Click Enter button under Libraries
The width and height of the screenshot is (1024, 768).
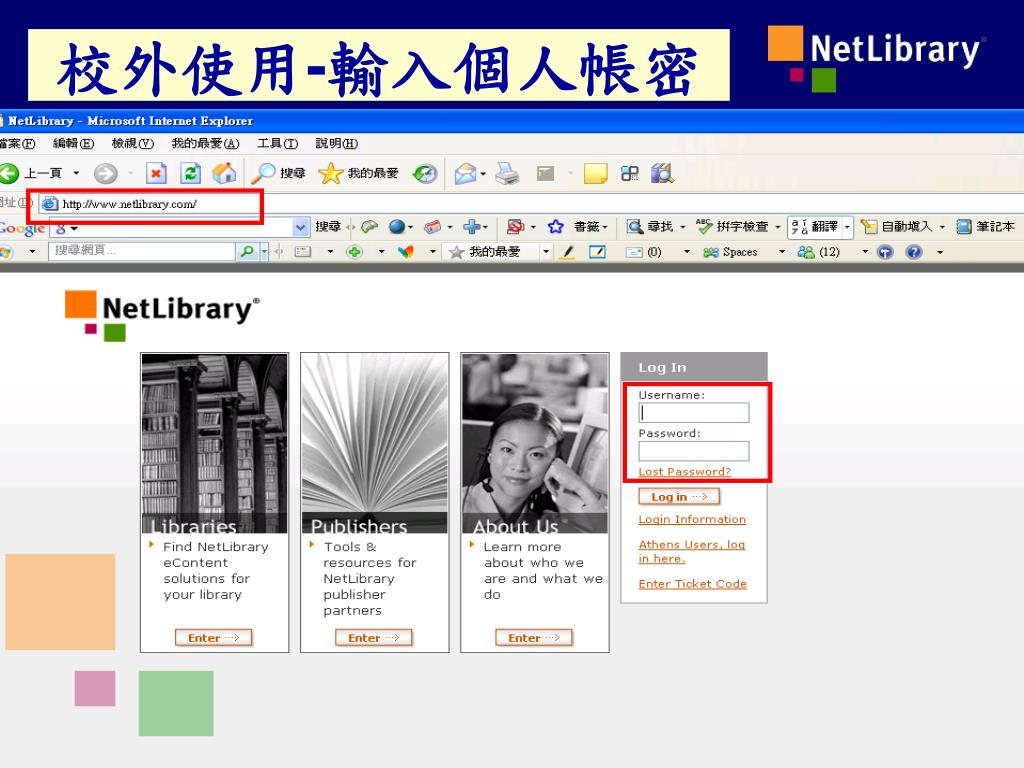coord(214,637)
